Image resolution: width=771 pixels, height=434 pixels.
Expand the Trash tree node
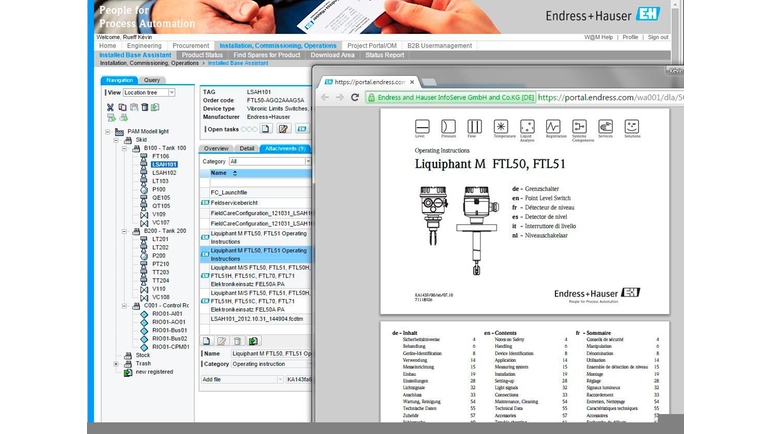[116, 364]
